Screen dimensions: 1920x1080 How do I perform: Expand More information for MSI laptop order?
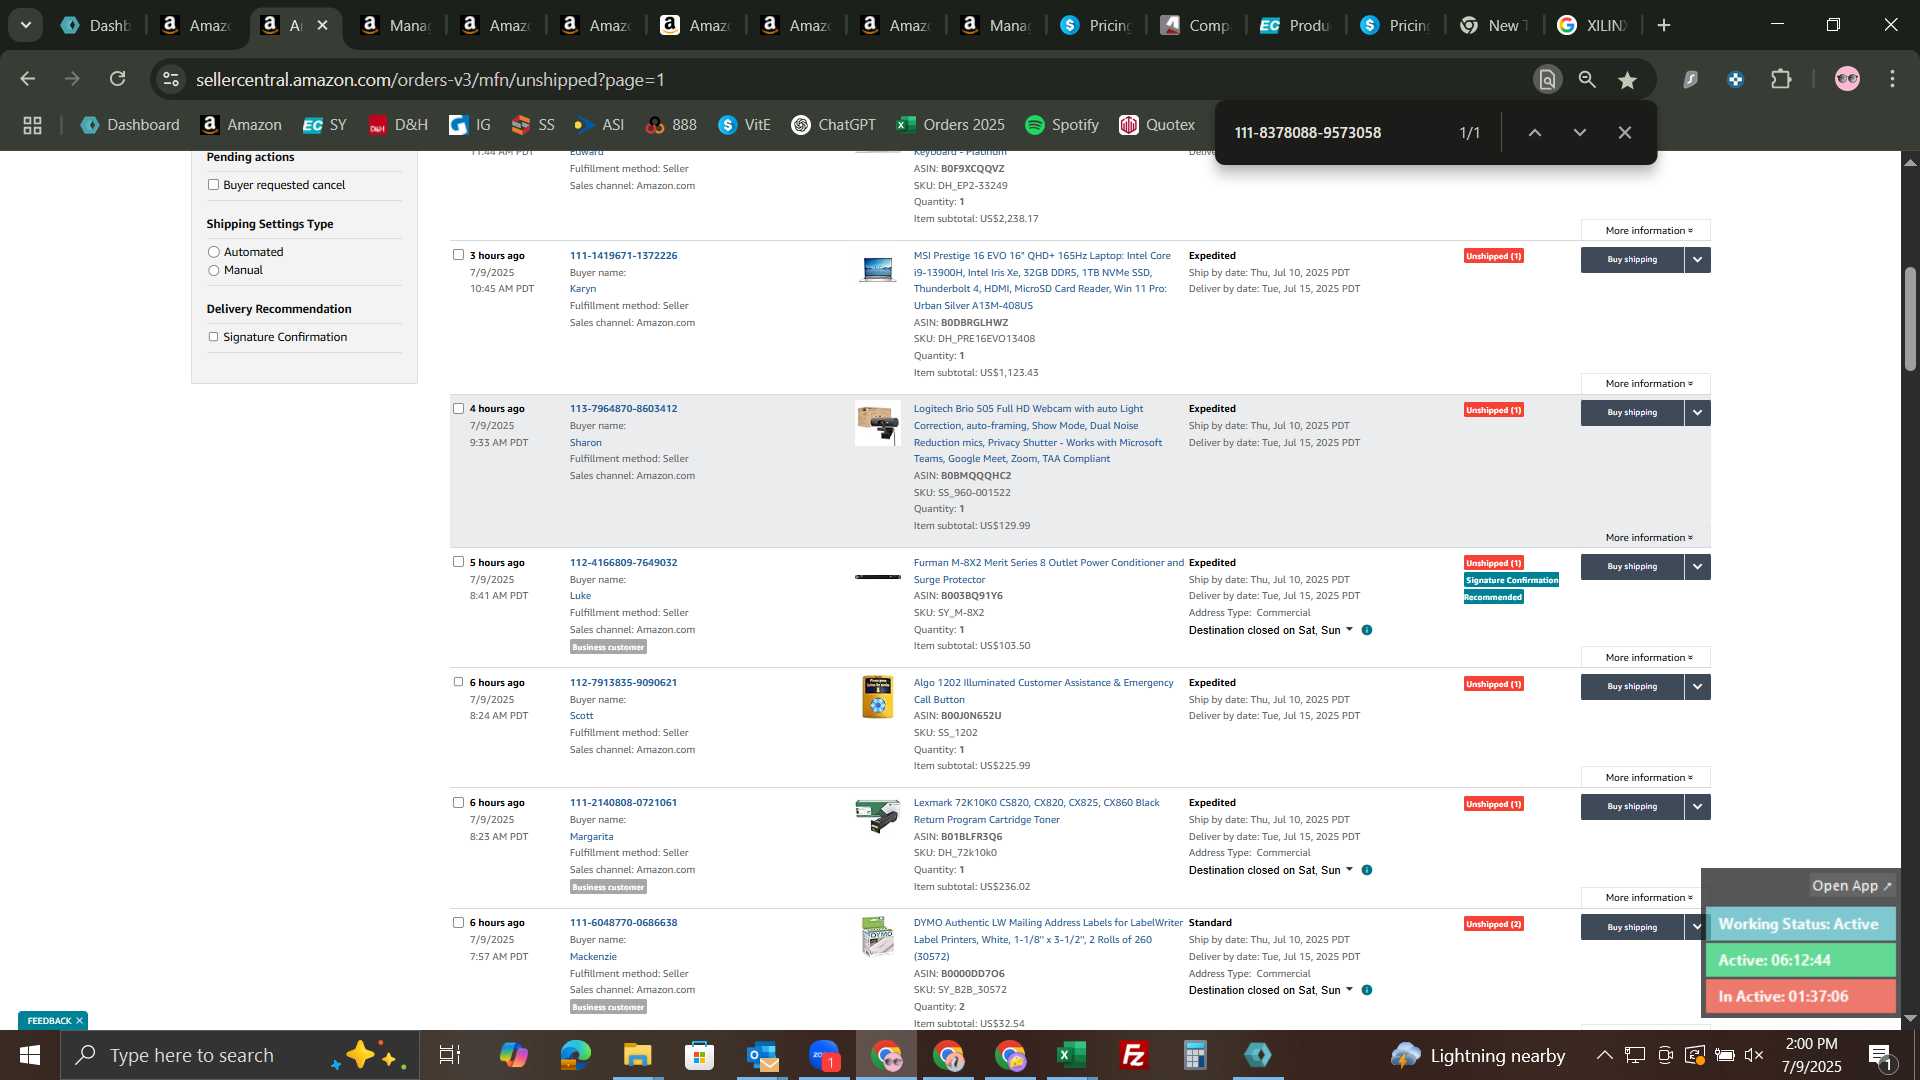(x=1646, y=384)
